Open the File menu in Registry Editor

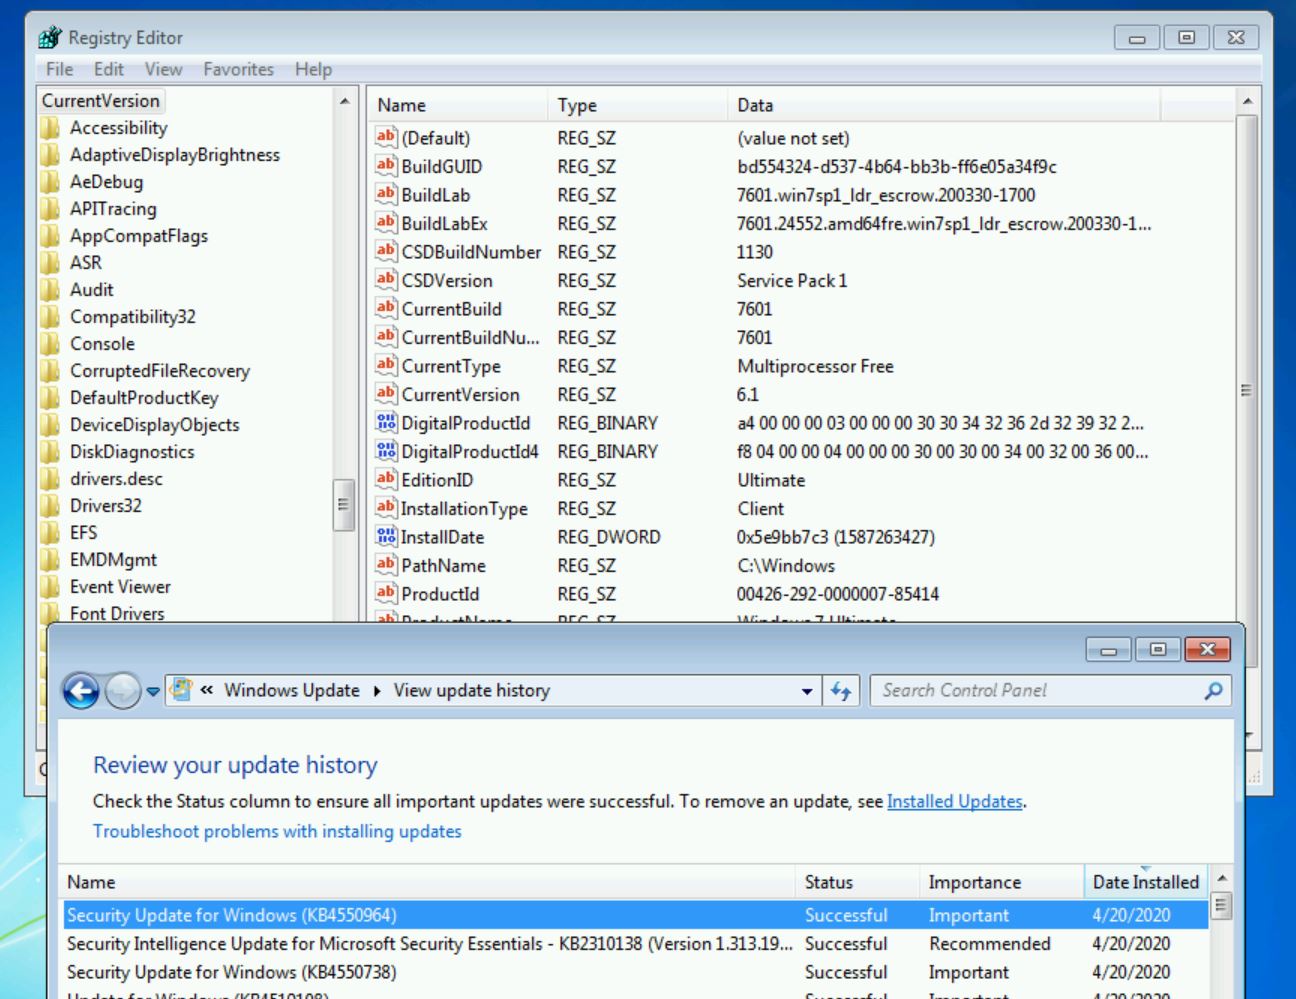pos(60,69)
